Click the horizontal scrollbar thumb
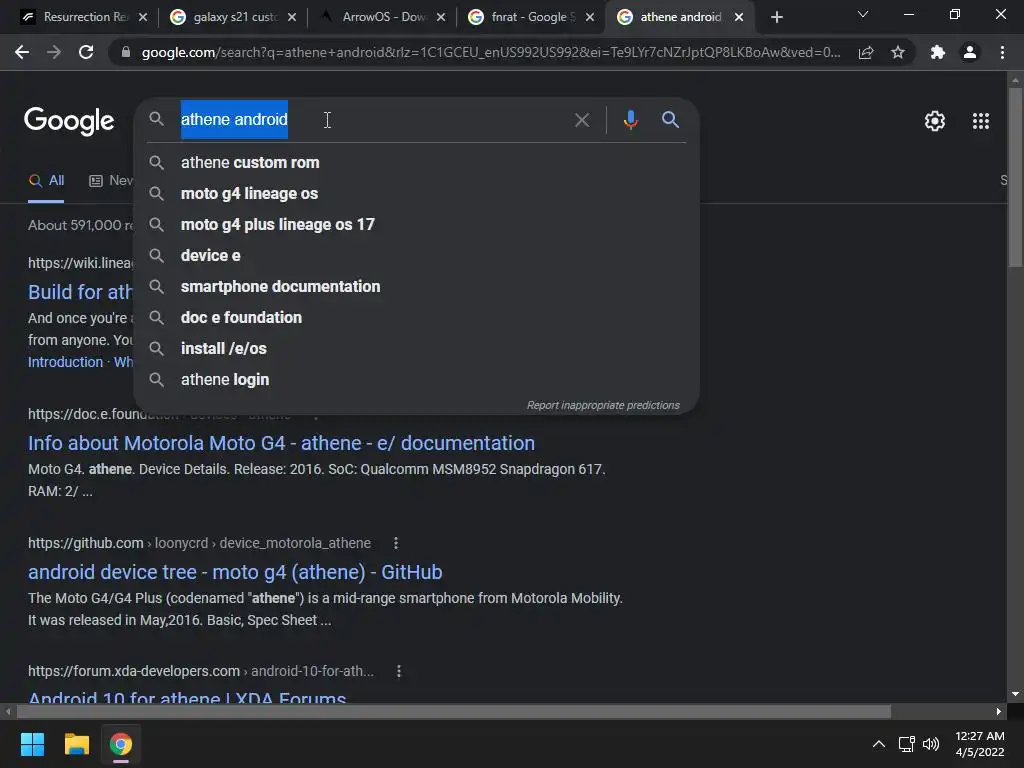 click(x=453, y=711)
